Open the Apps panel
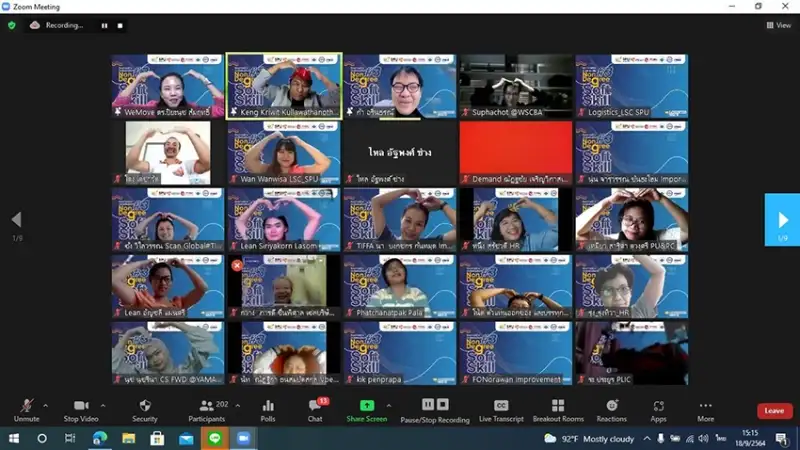This screenshot has height=450, width=800. point(658,410)
